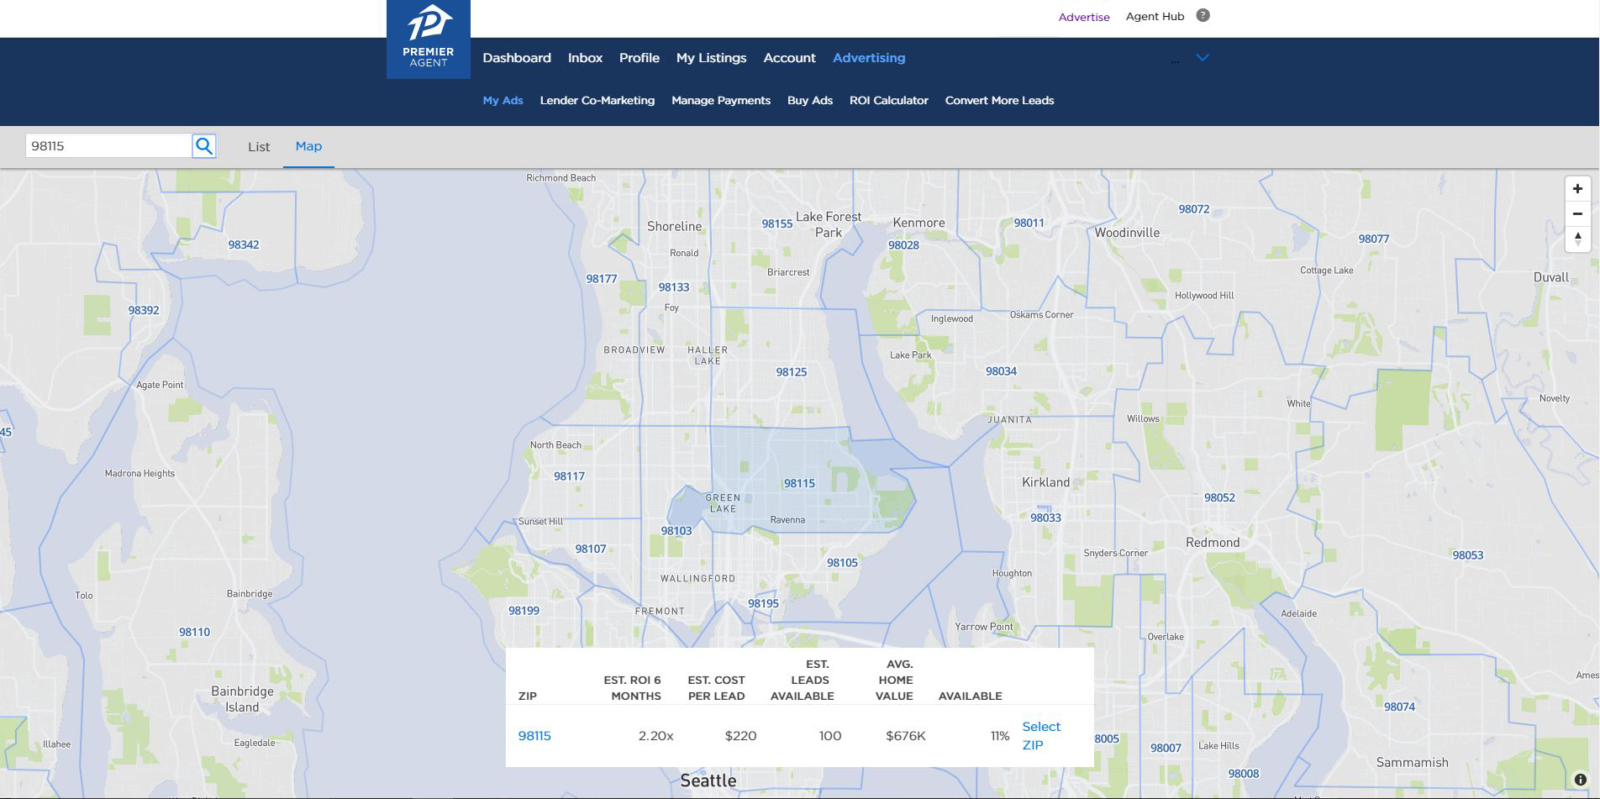Open Buy Ads page
1600x799 pixels.
(x=810, y=101)
